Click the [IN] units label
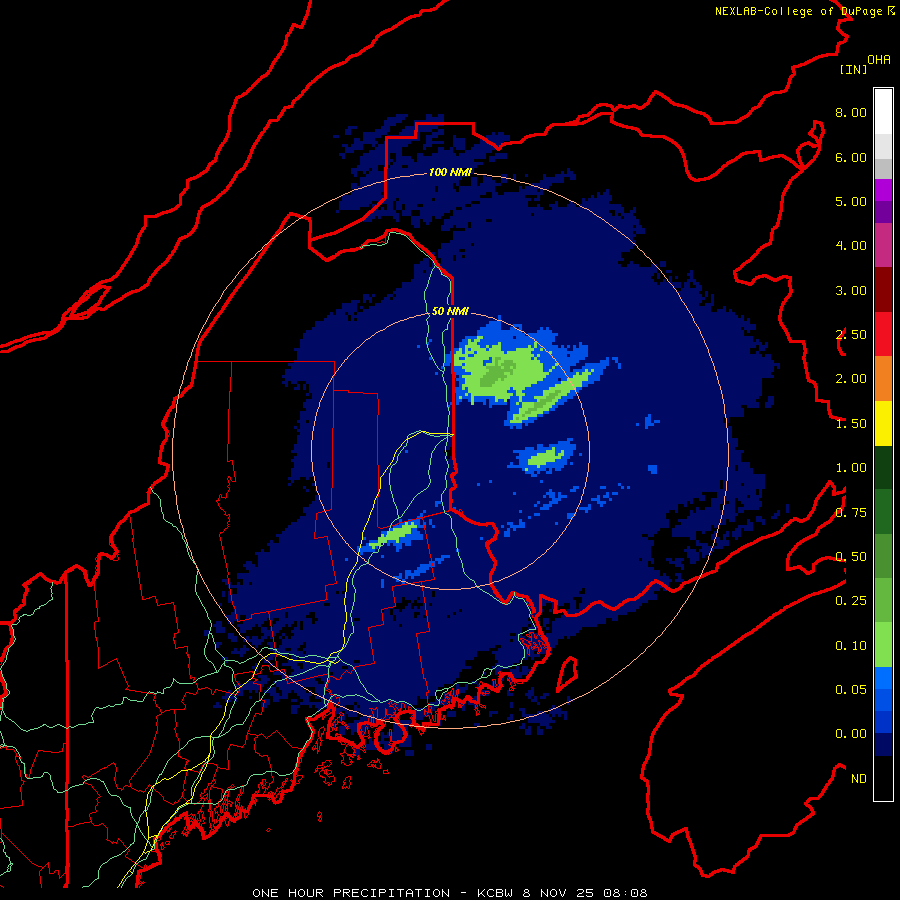This screenshot has height=900, width=900. click(x=853, y=69)
